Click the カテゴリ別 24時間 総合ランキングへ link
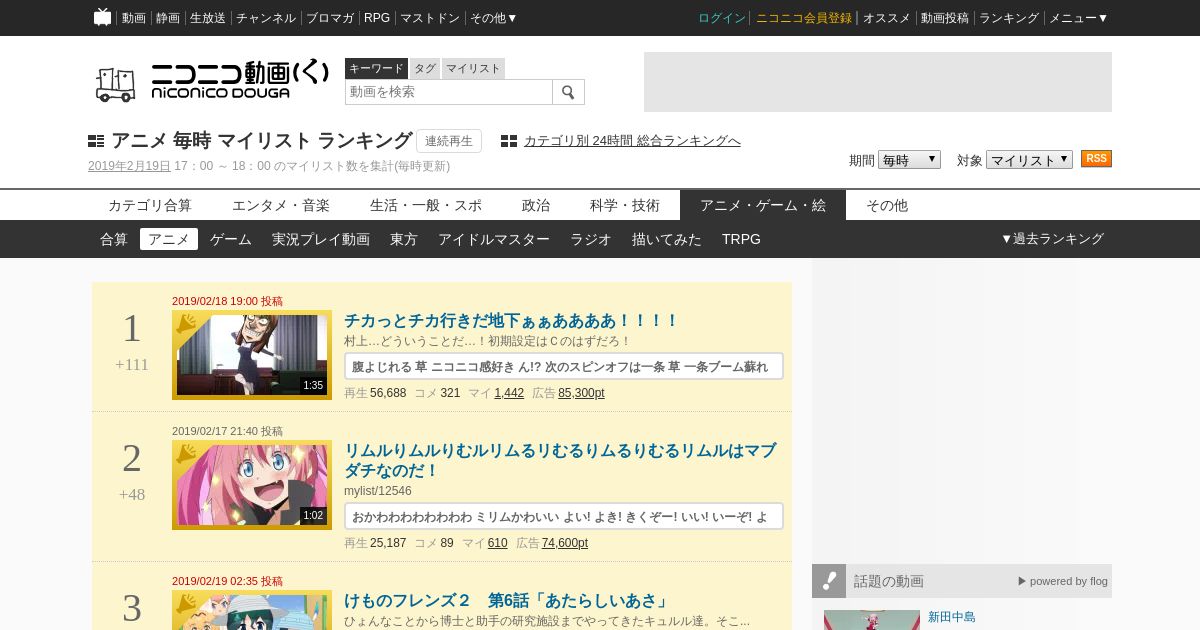The image size is (1200, 630). (x=632, y=141)
